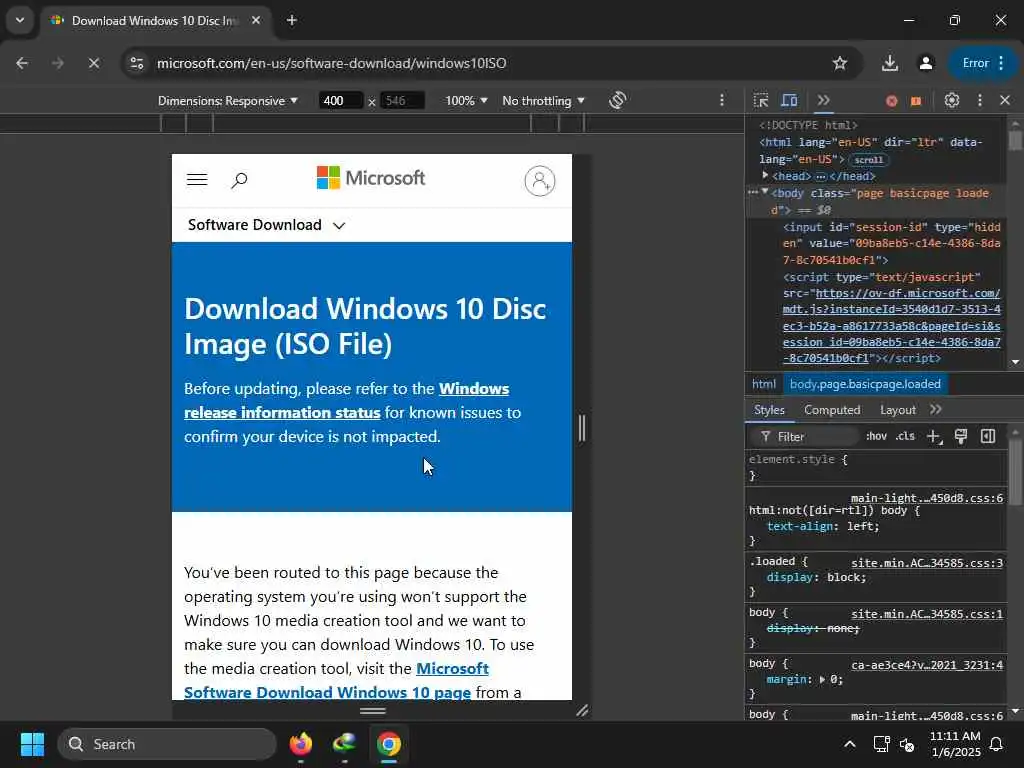
Task: Go back in browser history
Action: (22, 63)
